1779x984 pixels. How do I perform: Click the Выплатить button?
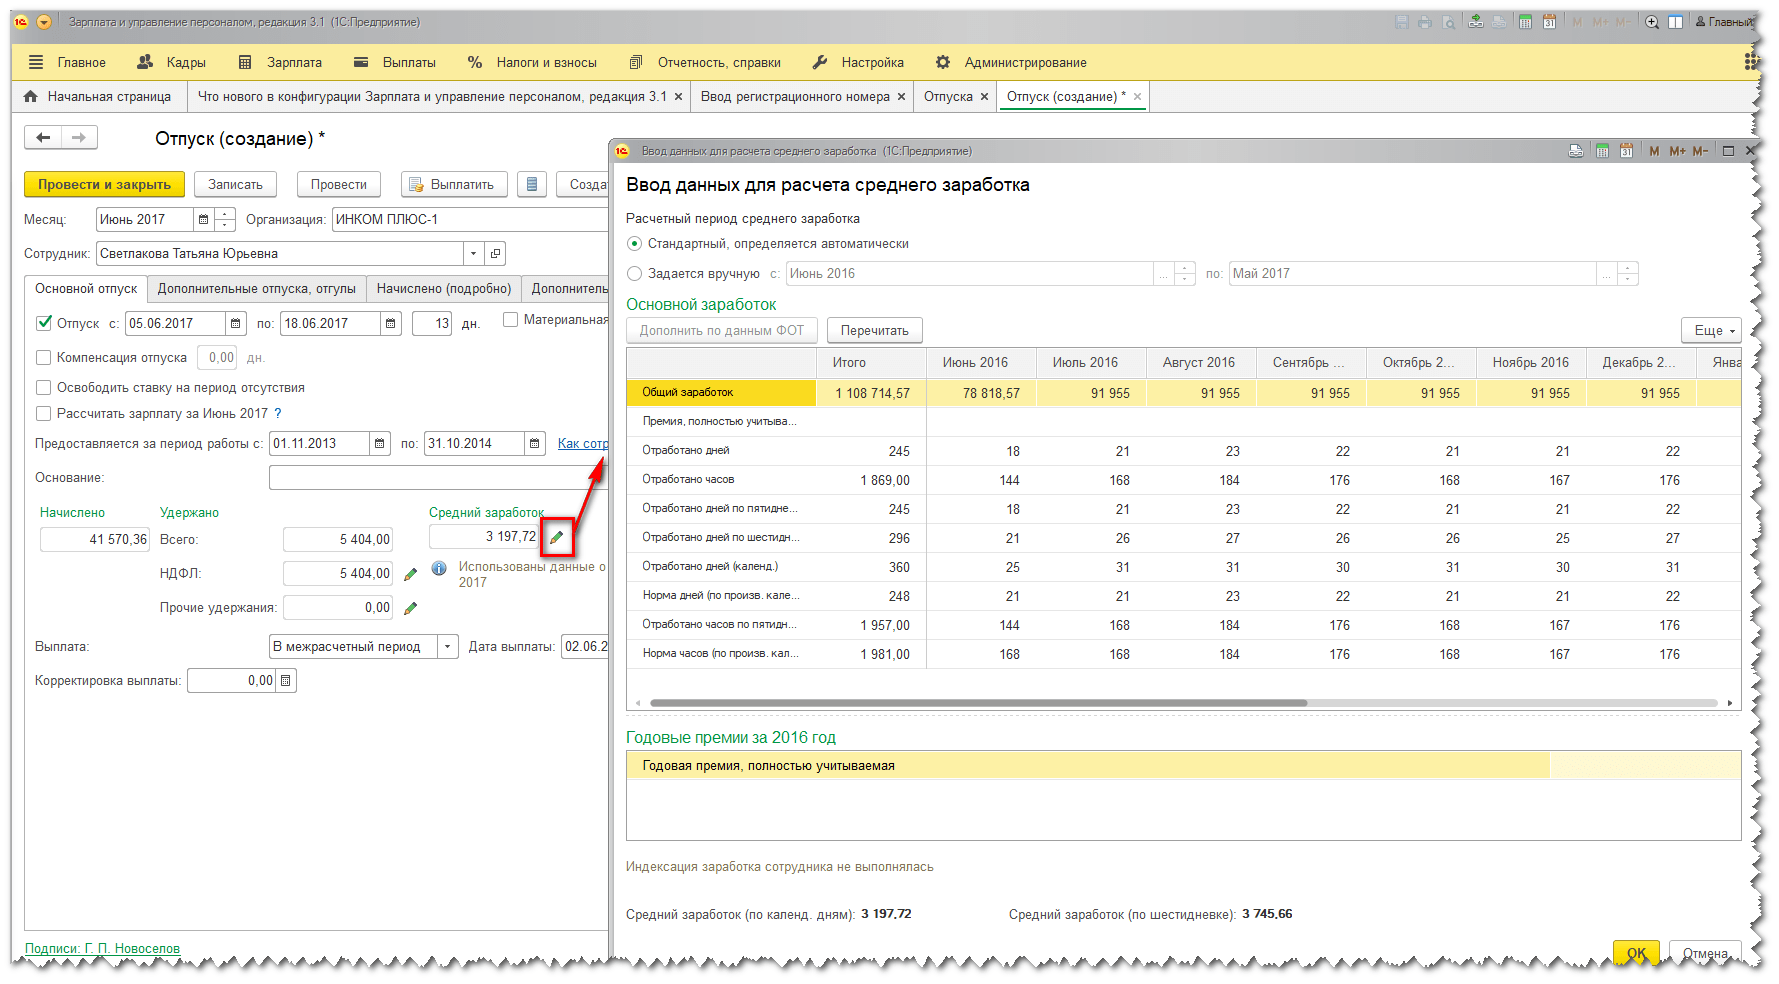(x=454, y=184)
